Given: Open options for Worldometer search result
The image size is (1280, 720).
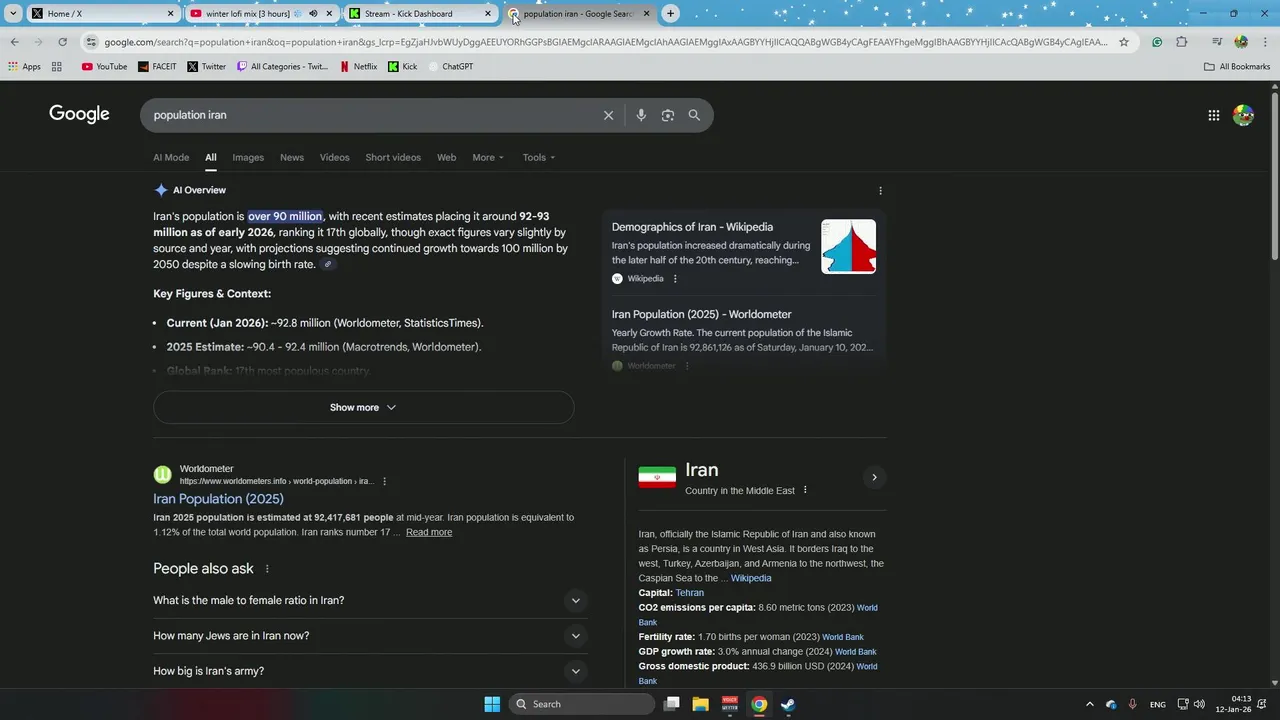Looking at the screenshot, I should [x=384, y=481].
